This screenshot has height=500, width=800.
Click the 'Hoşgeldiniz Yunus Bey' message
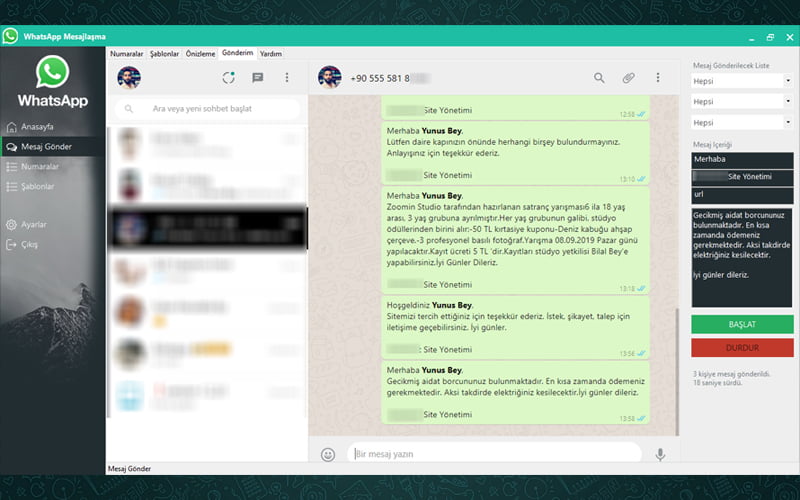tap(515, 327)
